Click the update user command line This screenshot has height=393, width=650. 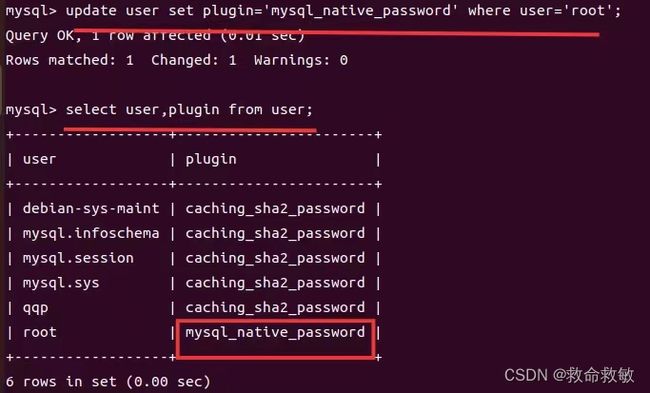coord(313,10)
